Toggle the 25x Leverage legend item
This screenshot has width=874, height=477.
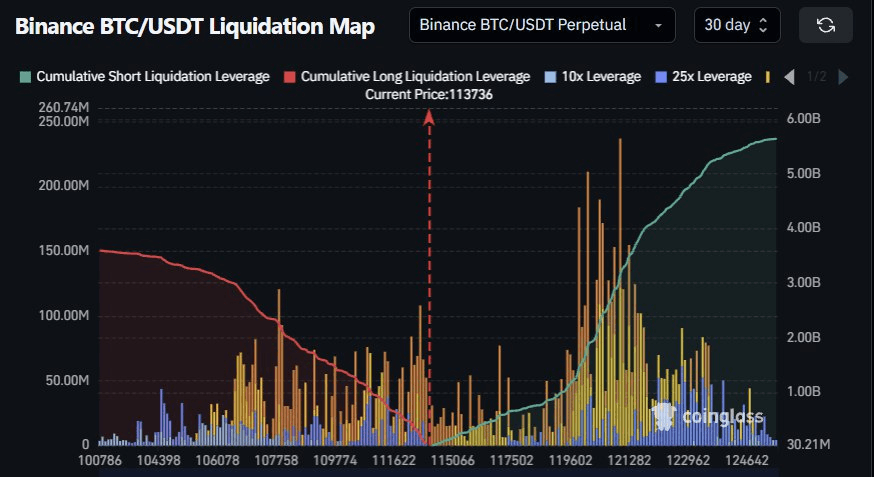(x=703, y=77)
